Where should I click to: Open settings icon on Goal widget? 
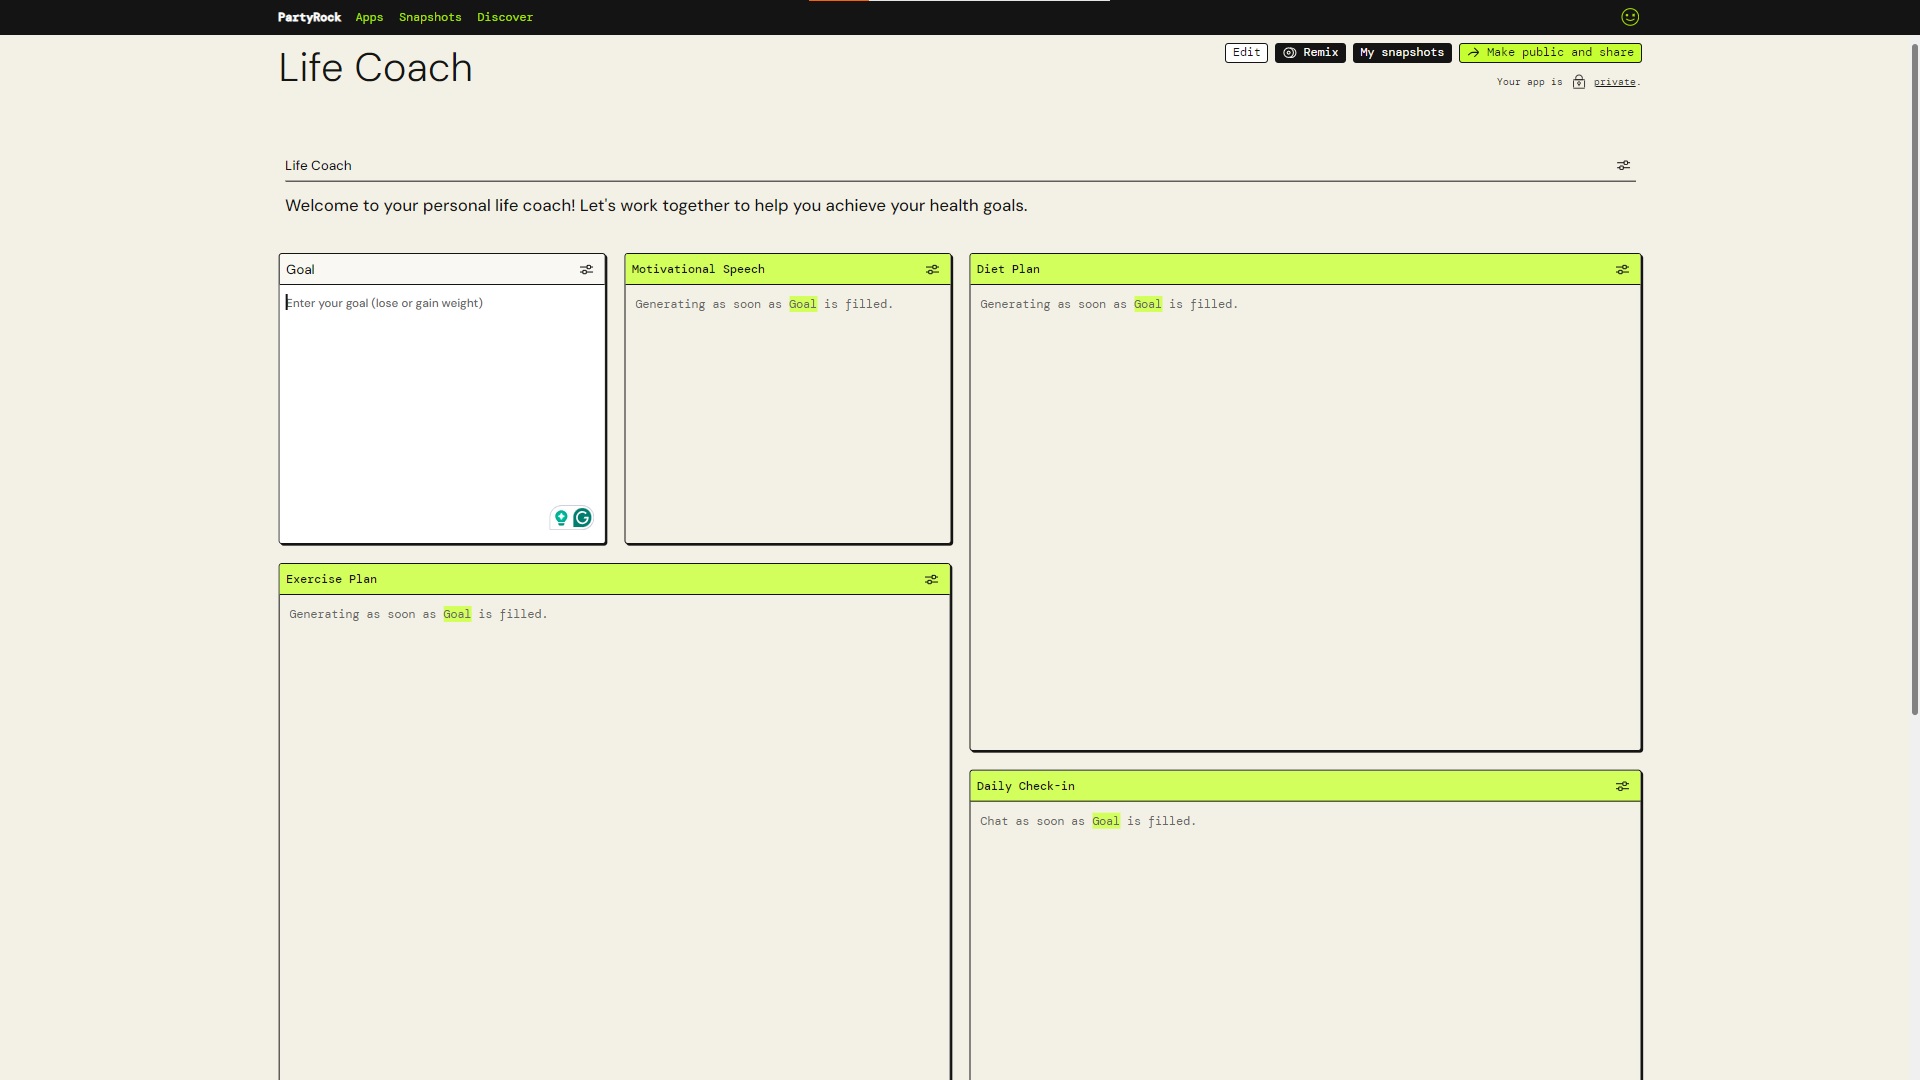click(x=587, y=270)
